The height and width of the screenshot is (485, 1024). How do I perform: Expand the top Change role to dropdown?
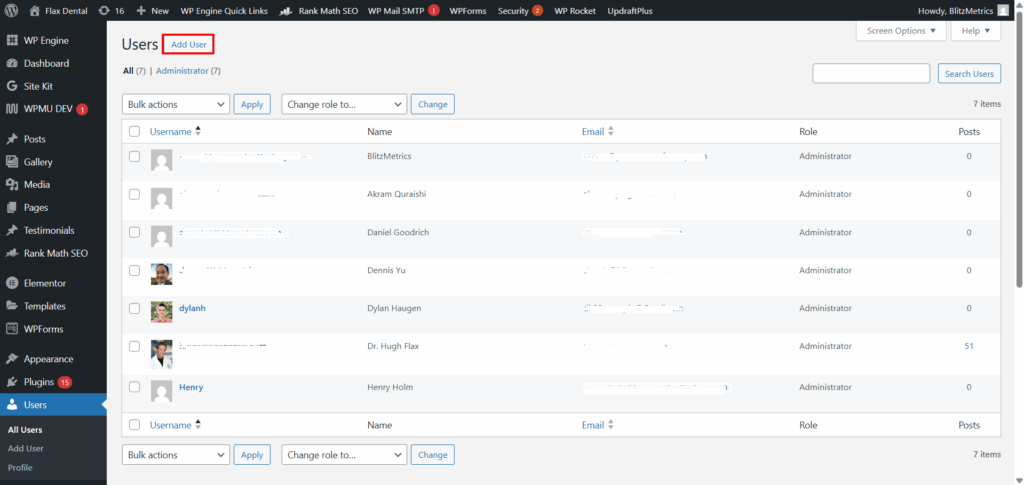344,104
